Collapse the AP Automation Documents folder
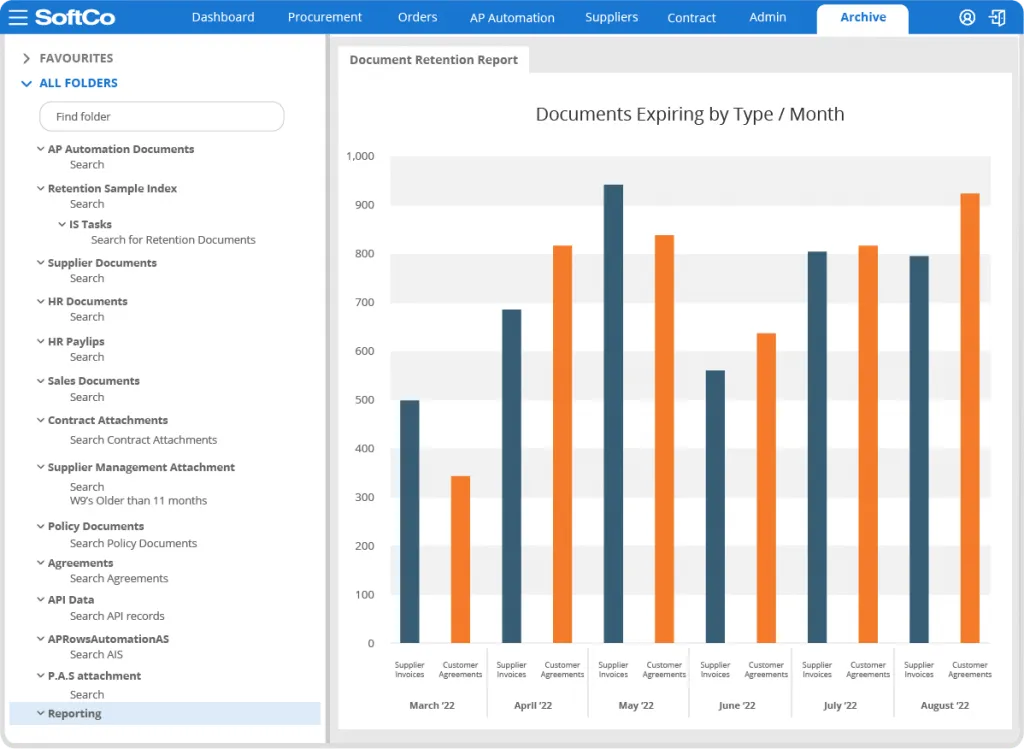This screenshot has height=749, width=1024. (40, 149)
